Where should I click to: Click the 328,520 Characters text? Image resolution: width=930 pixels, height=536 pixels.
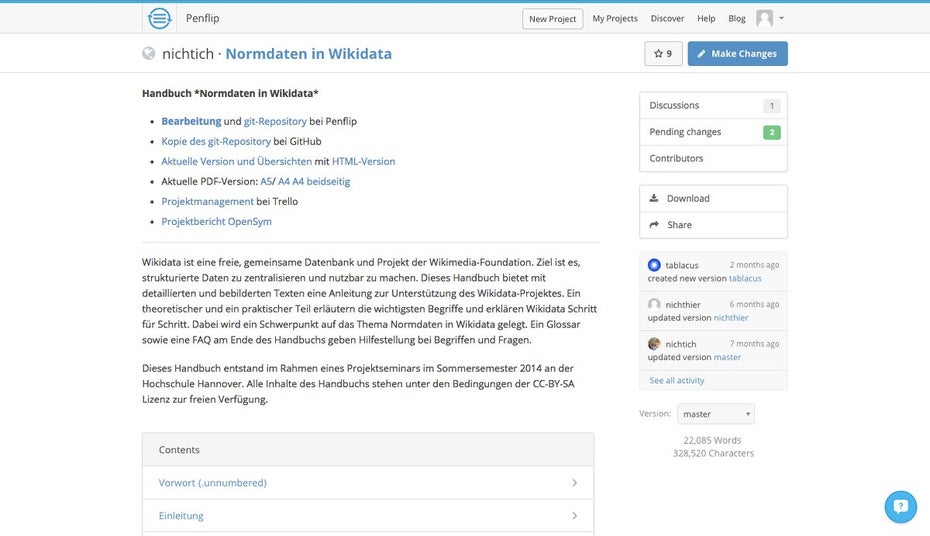pos(714,454)
